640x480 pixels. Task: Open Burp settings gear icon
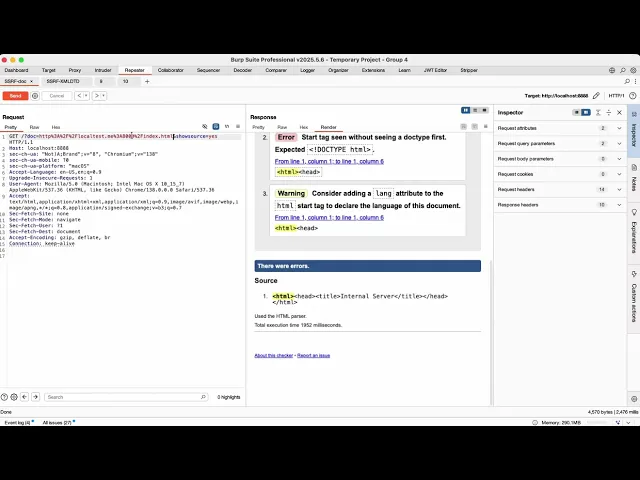633,70
